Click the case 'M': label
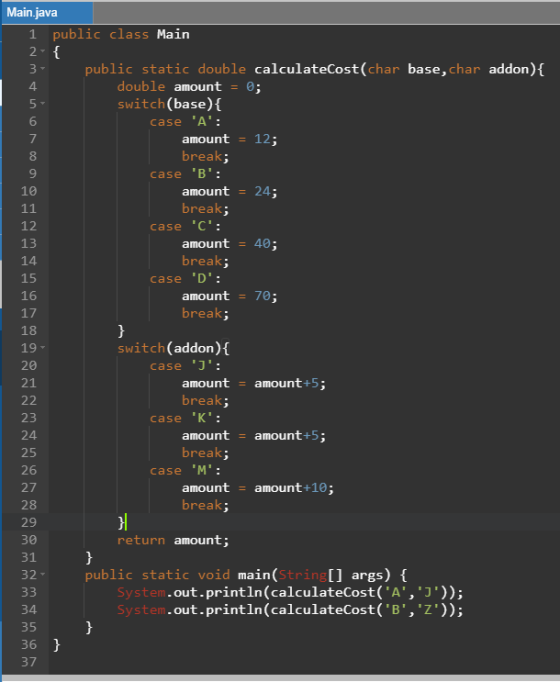560x682 pixels. pyautogui.click(x=185, y=470)
